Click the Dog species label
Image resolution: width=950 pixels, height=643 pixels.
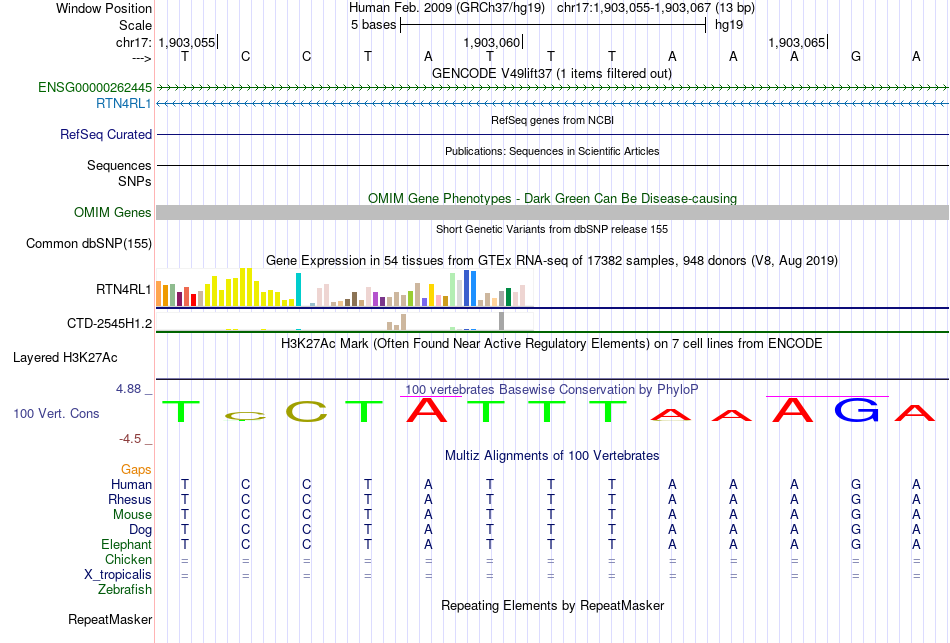point(140,530)
